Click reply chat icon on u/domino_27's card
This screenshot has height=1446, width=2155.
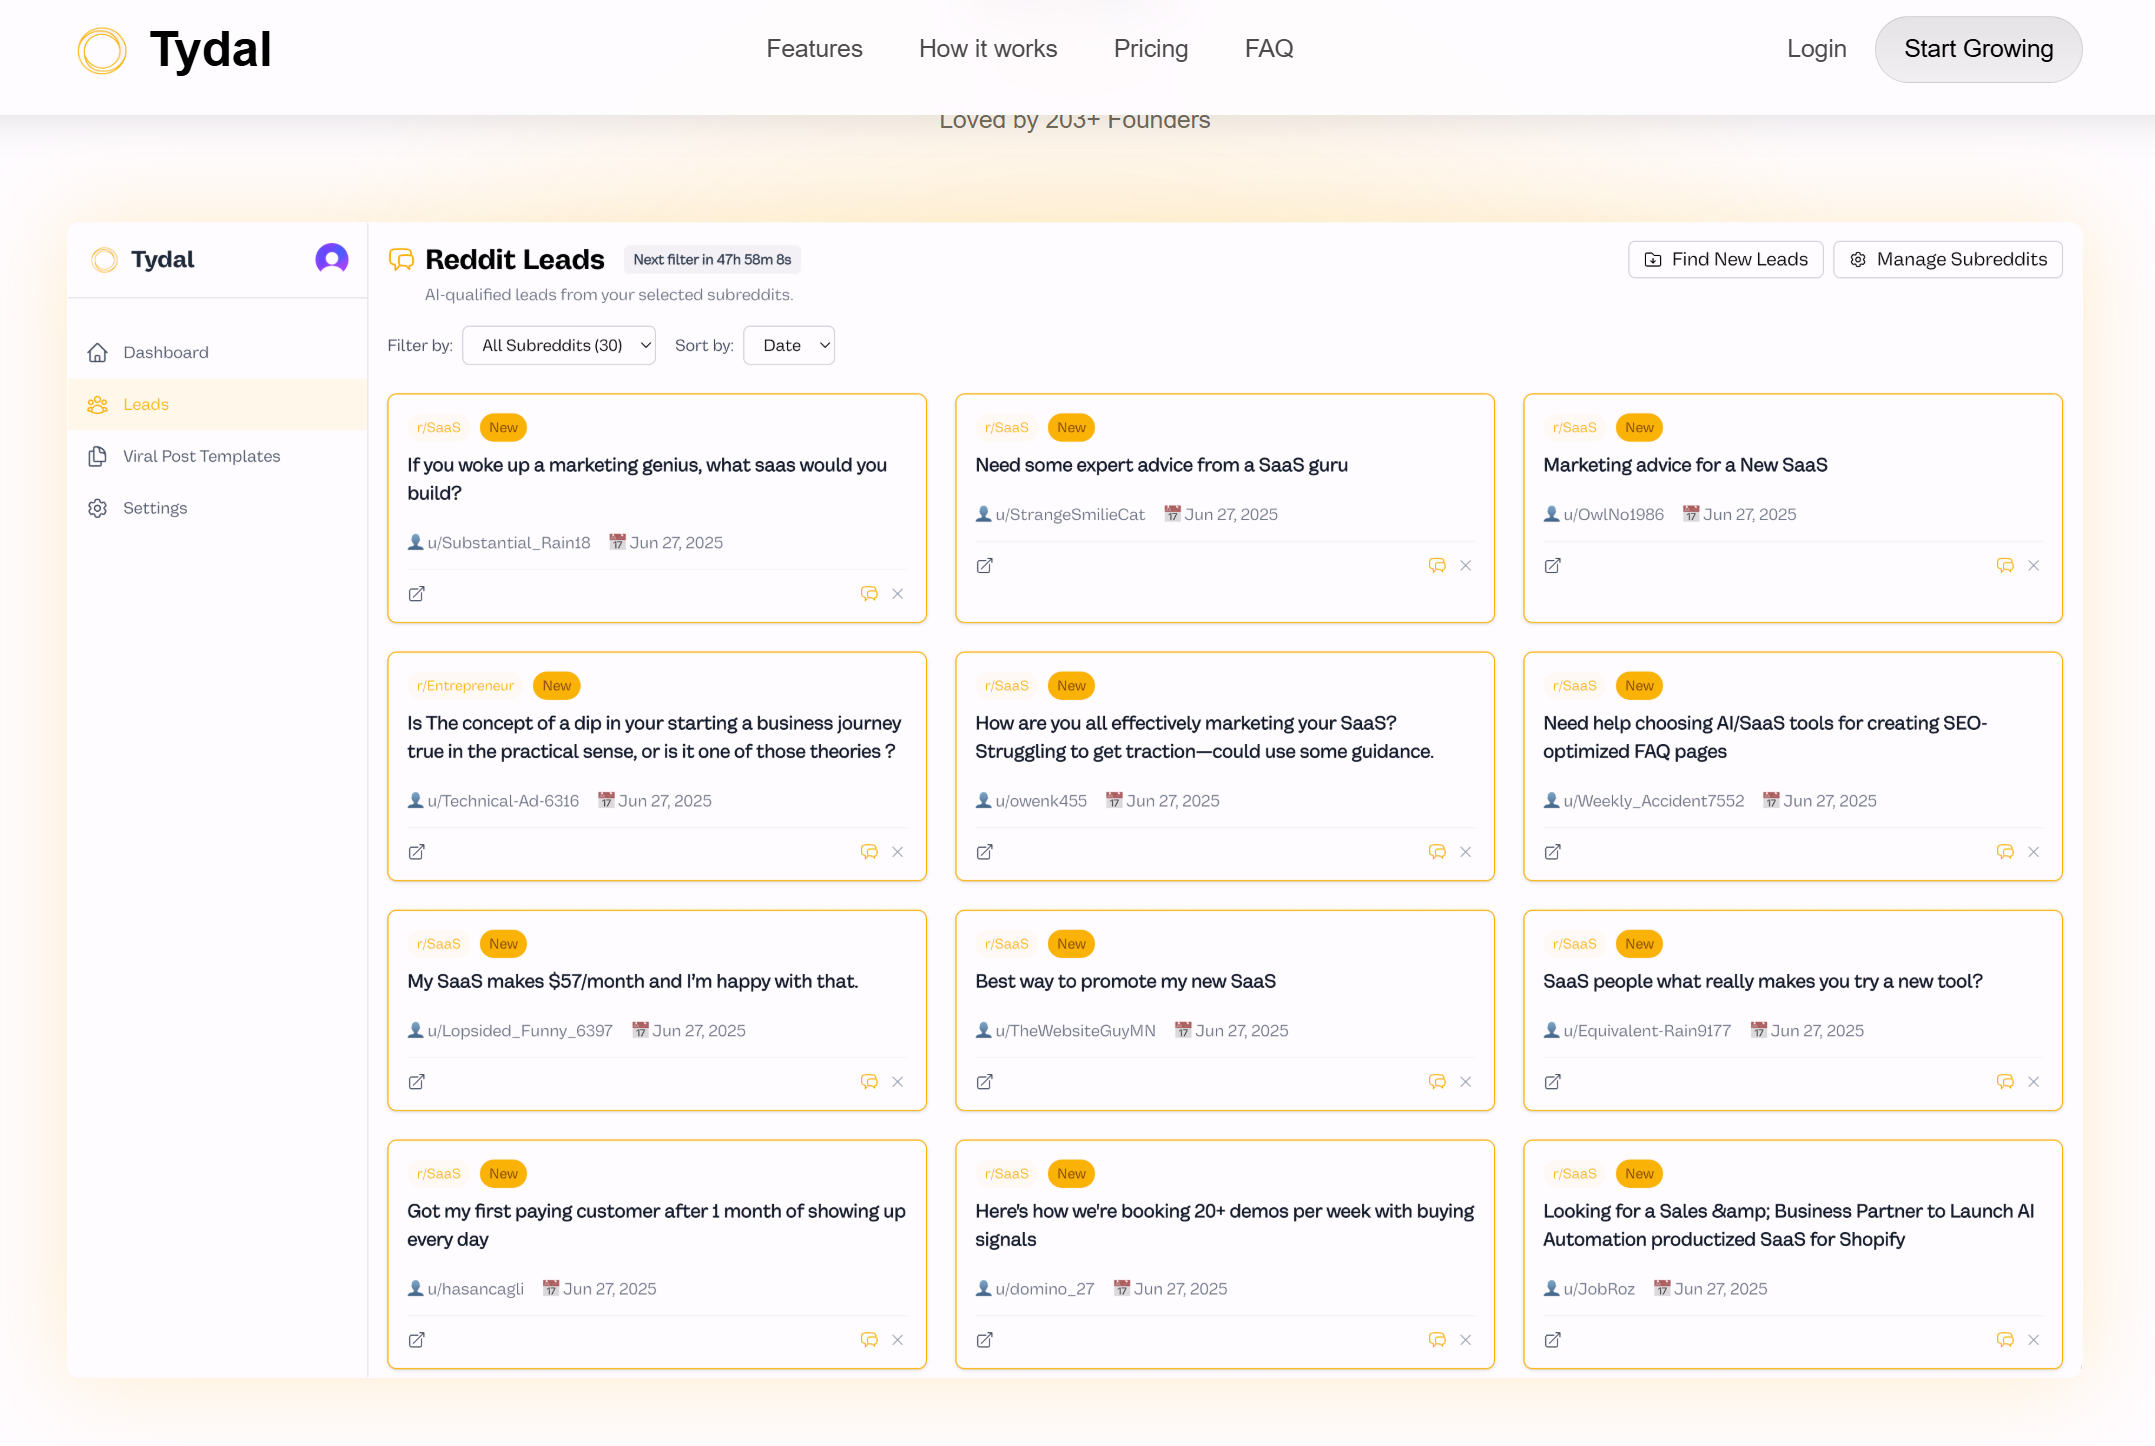(1437, 1340)
